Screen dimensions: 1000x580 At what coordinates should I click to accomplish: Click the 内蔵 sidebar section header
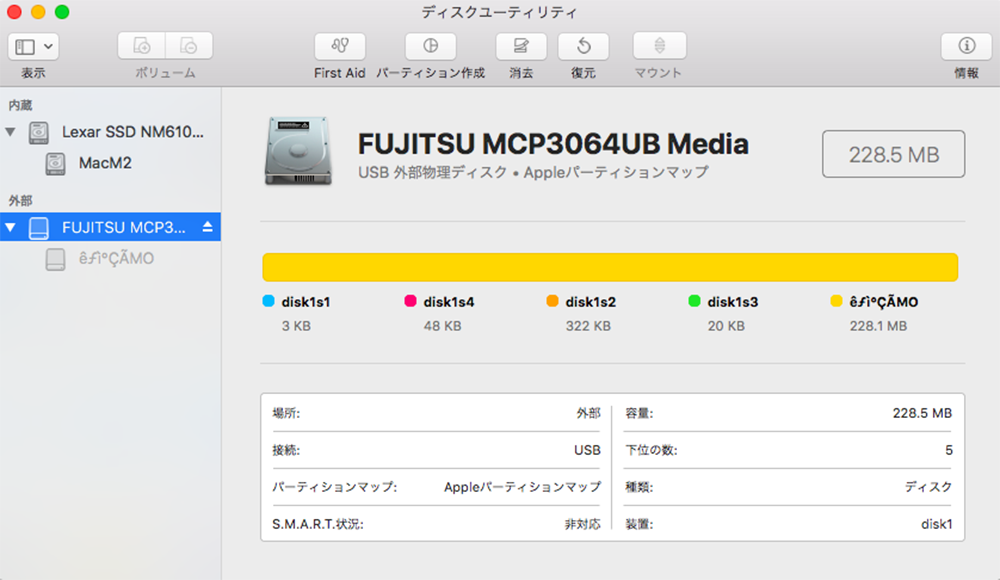[x=20, y=105]
